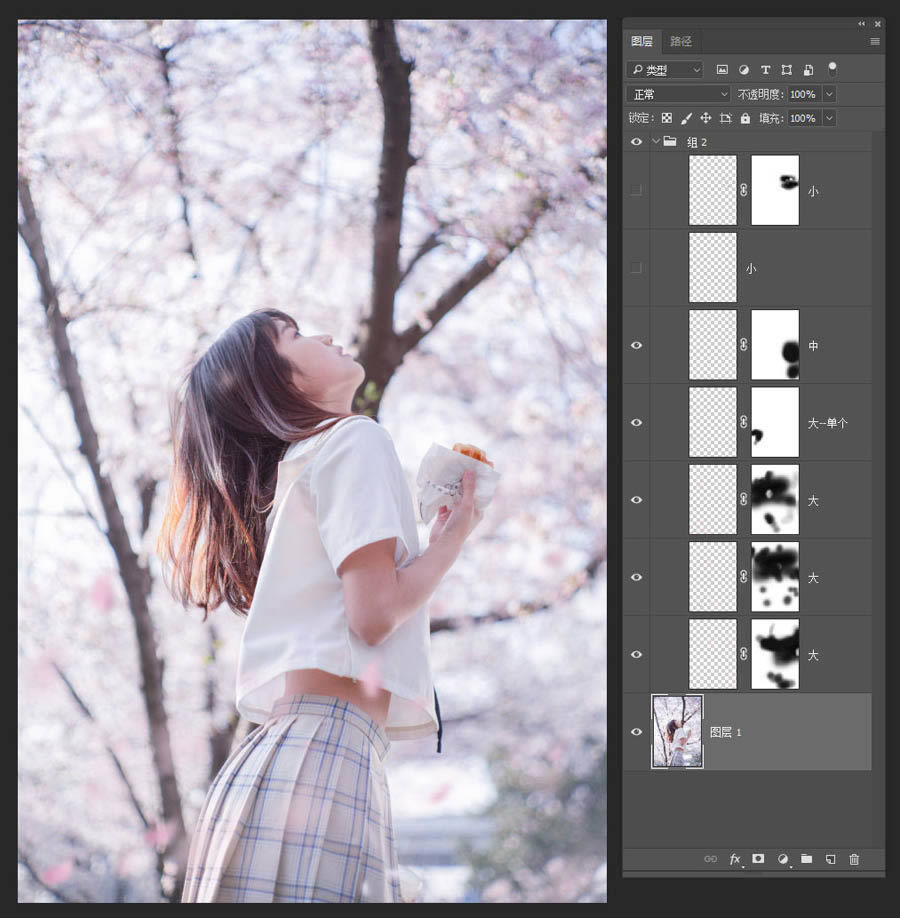The image size is (900, 918).
Task: Filter layers by text type icon
Action: click(x=765, y=70)
